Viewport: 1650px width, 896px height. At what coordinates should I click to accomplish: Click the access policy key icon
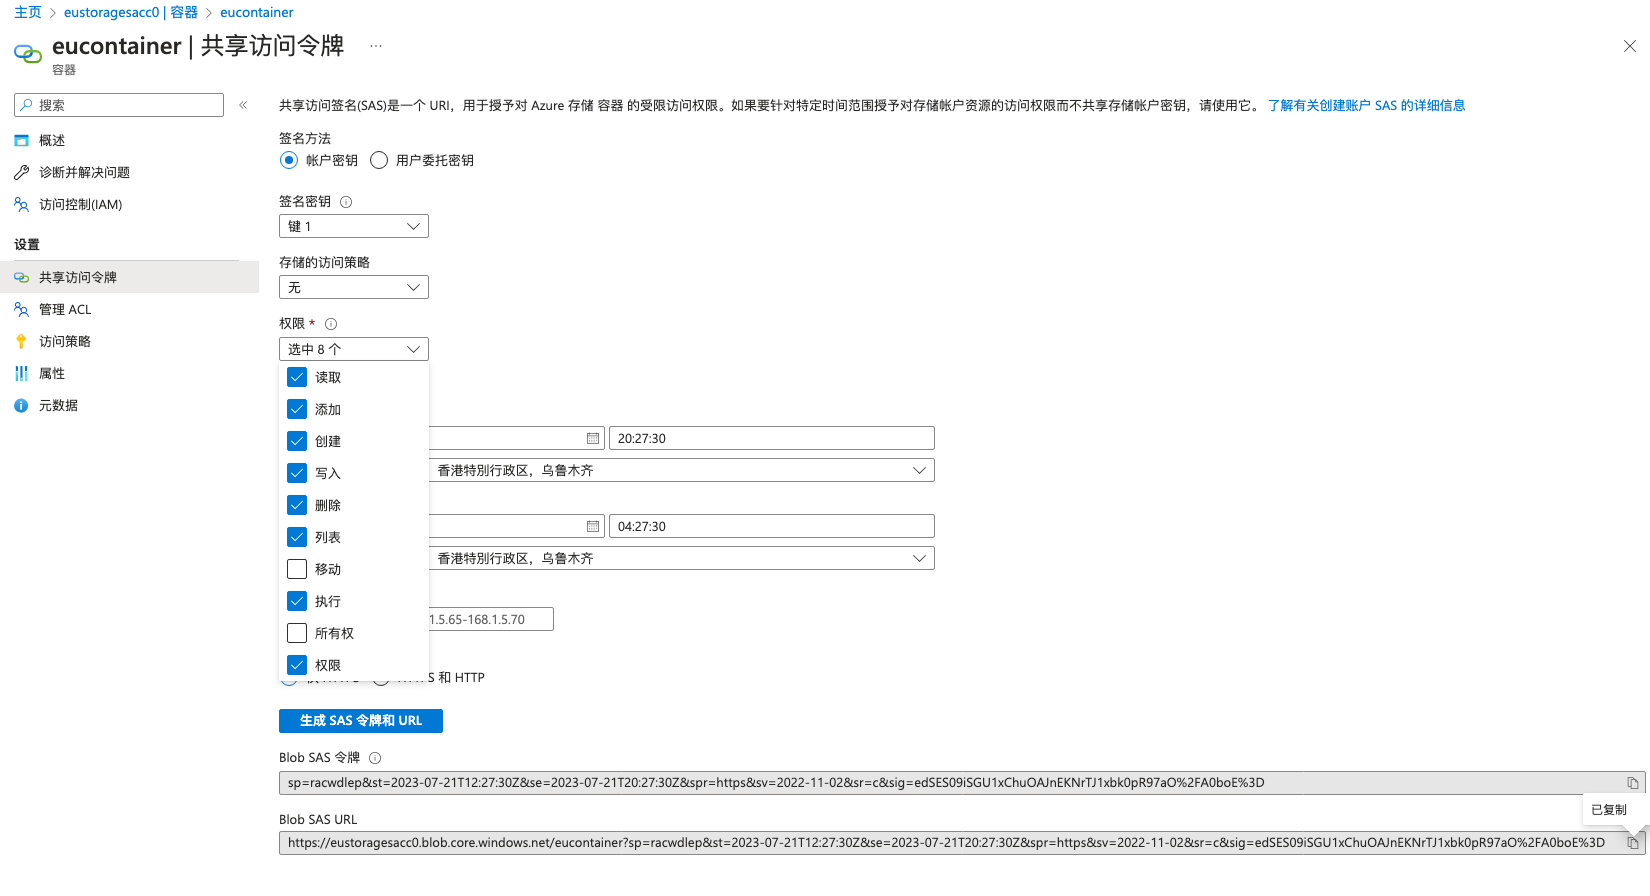[x=21, y=342]
